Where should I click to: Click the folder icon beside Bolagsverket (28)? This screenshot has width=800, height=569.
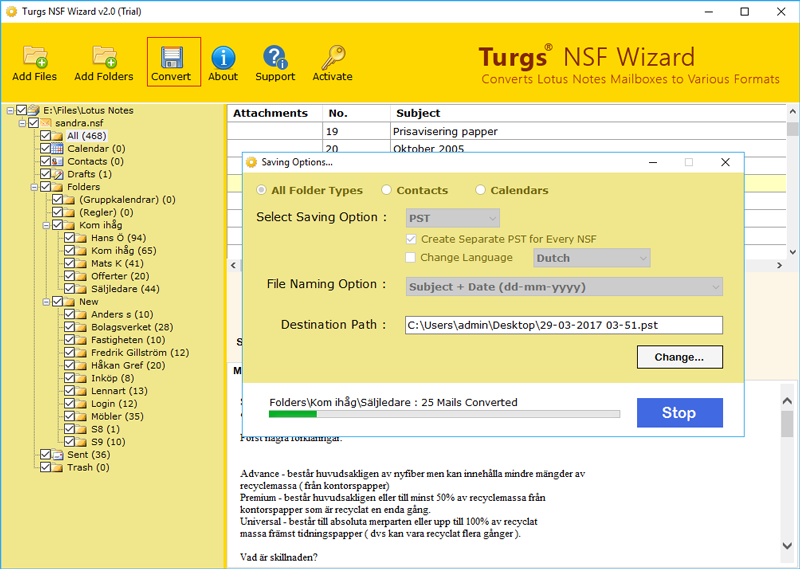[x=82, y=327]
